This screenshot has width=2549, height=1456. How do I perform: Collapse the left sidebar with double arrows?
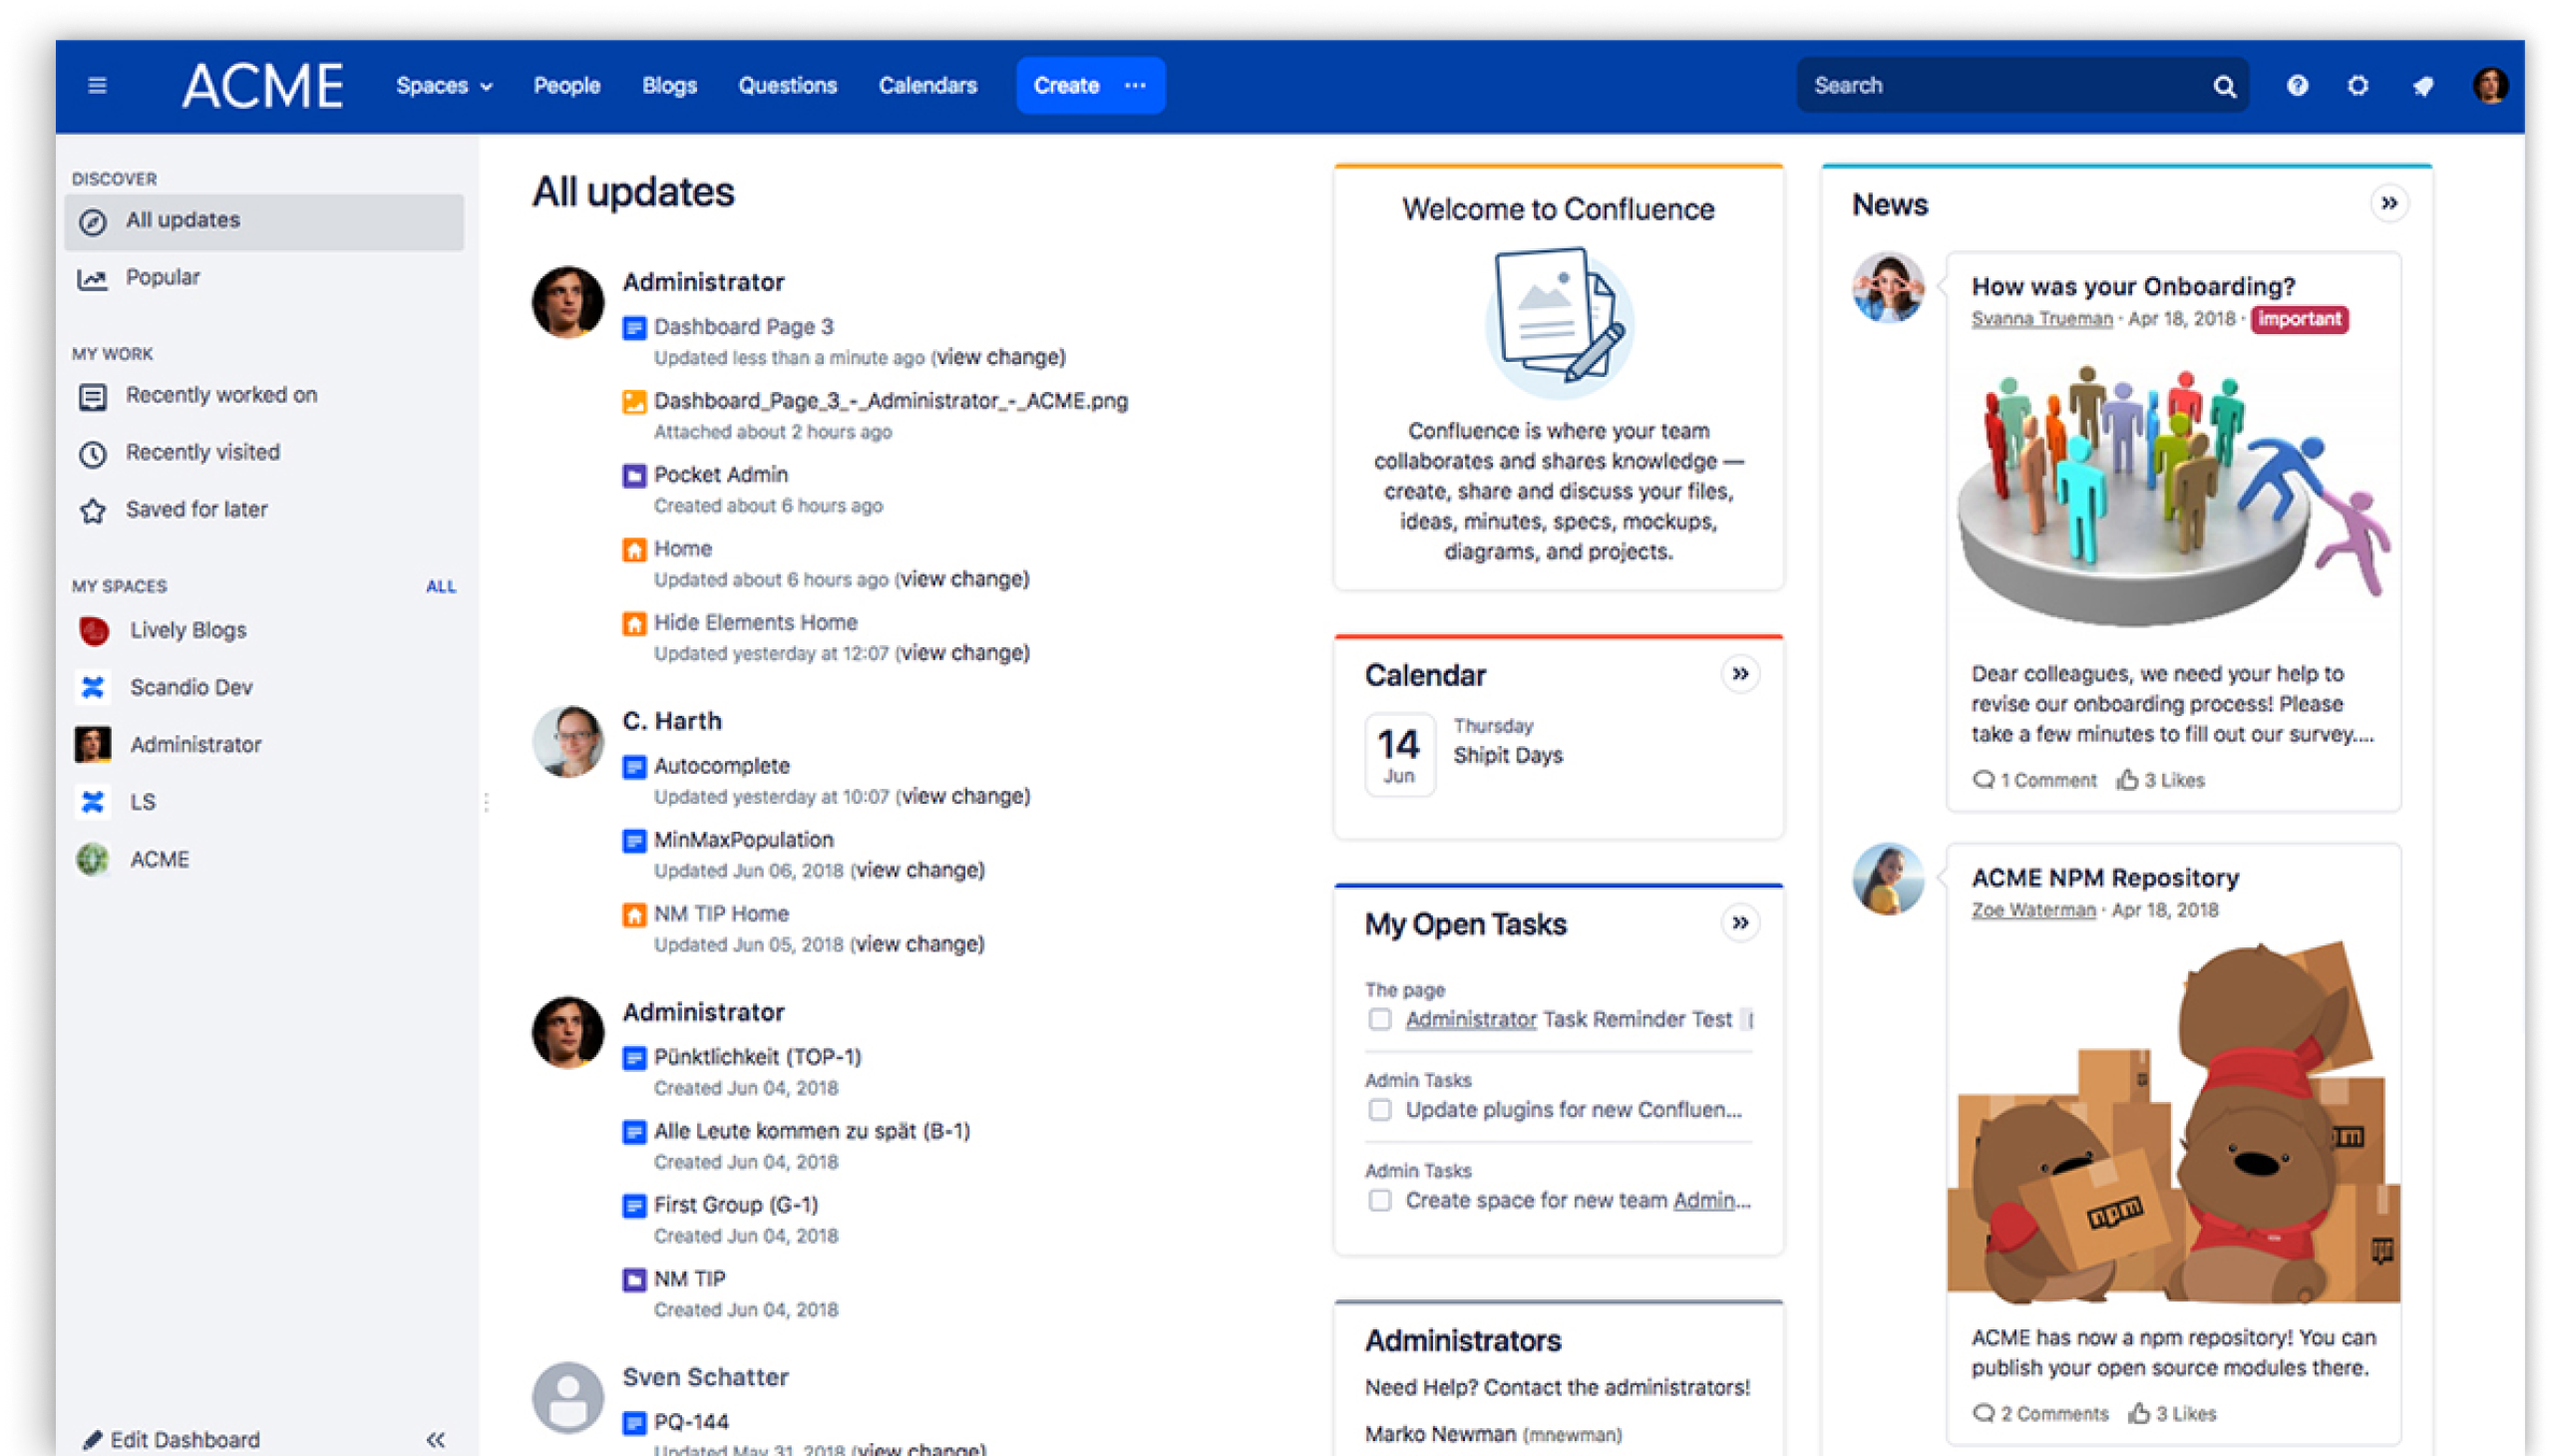(437, 1438)
